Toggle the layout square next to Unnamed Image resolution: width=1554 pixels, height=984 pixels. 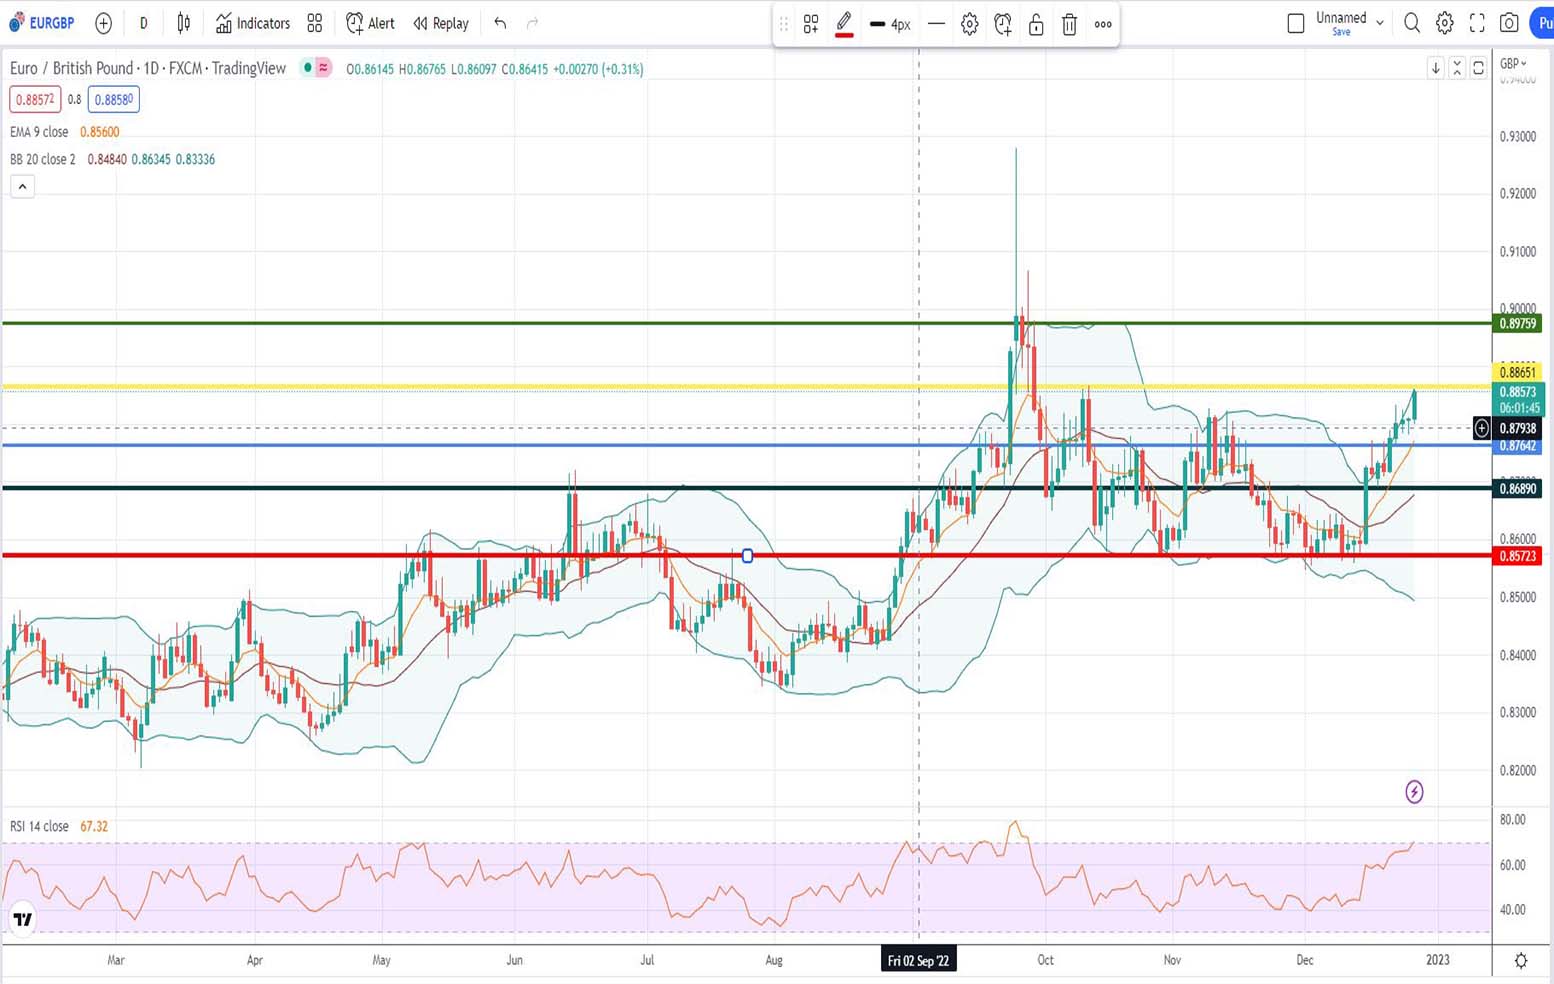(1296, 23)
